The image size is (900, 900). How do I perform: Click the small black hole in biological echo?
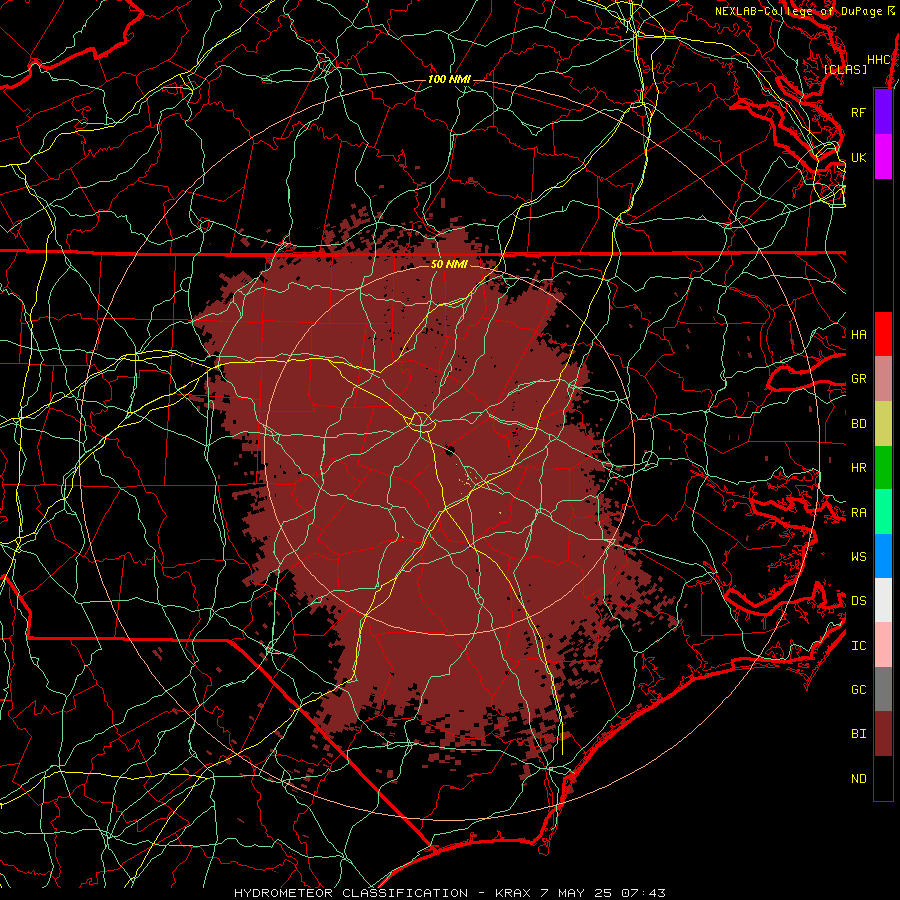coord(449,450)
